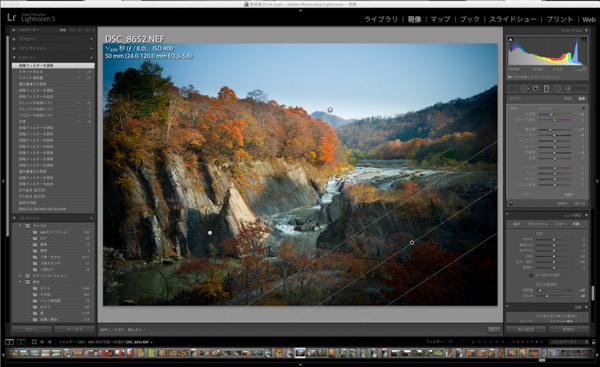Collapse the Histogram panel header triangle
The height and width of the screenshot is (367, 600).
coord(586,30)
